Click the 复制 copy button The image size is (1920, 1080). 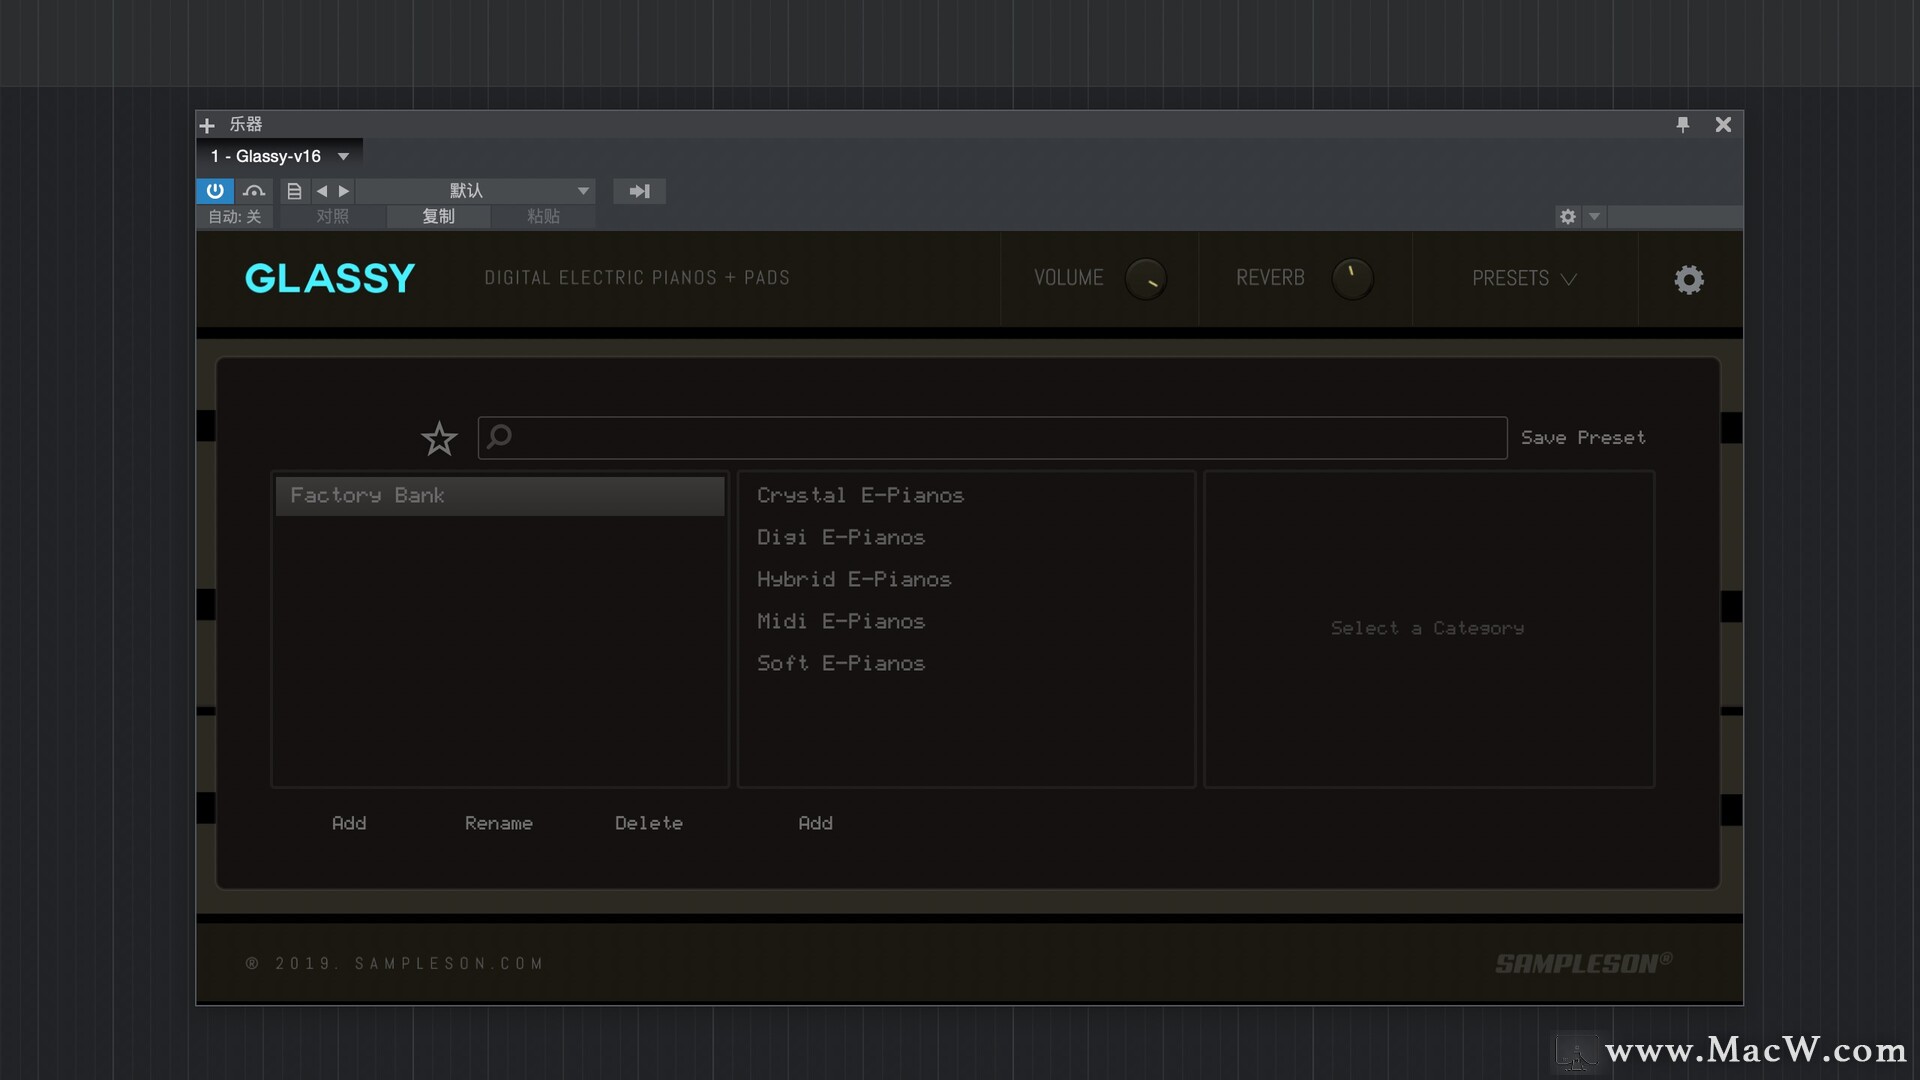coord(438,216)
